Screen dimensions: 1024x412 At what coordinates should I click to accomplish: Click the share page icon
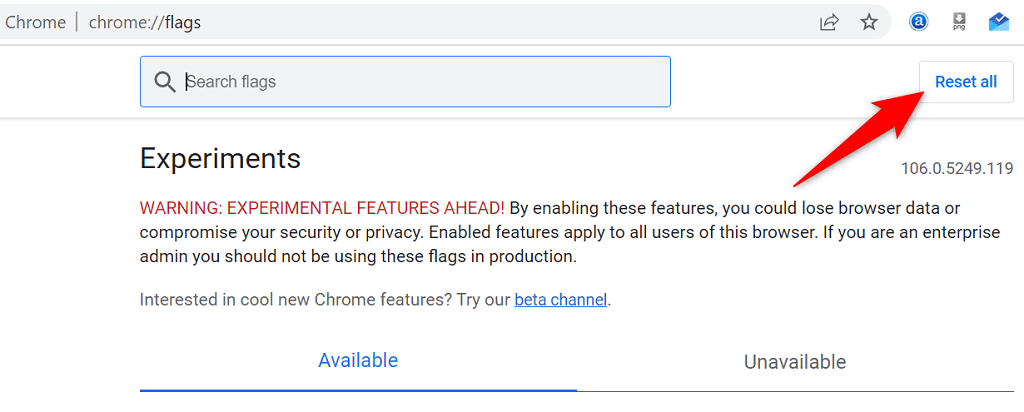click(829, 22)
